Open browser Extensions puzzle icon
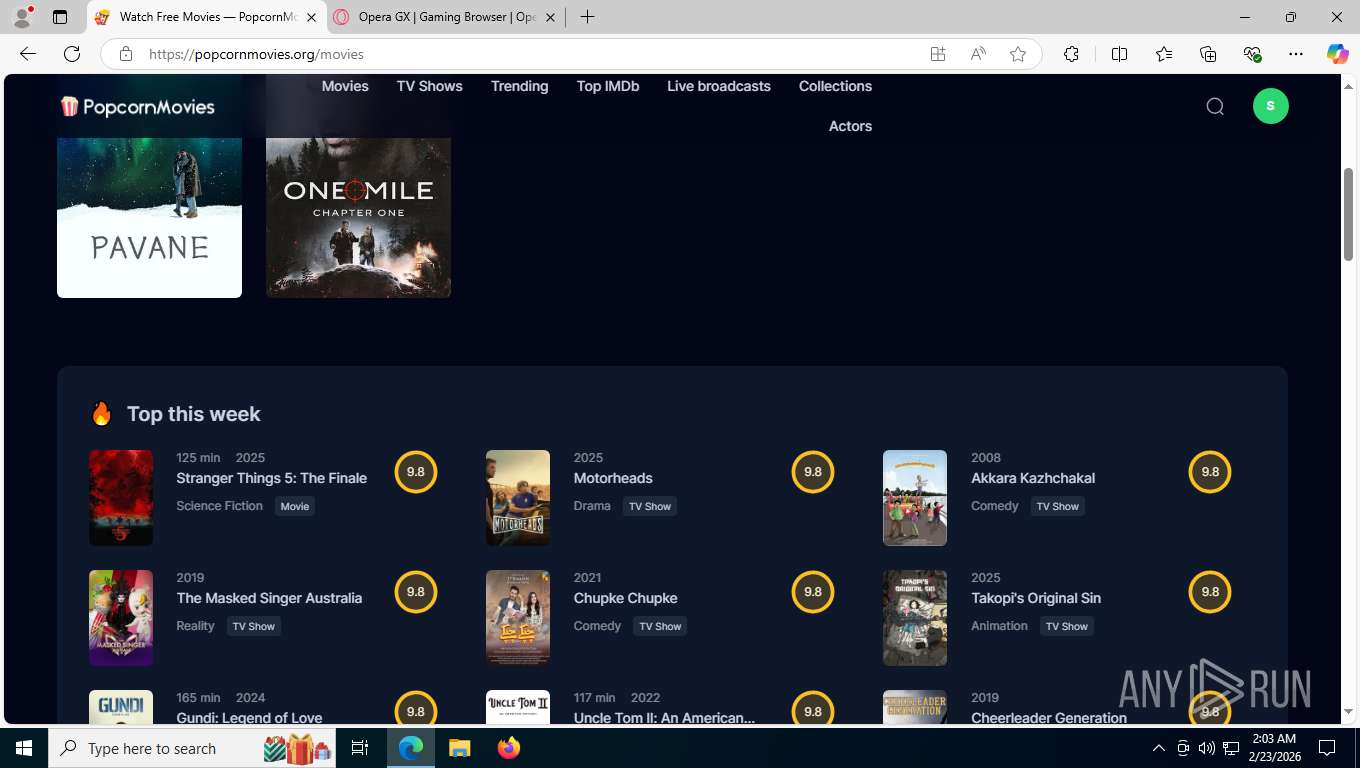The height and width of the screenshot is (768, 1360). [x=1071, y=54]
